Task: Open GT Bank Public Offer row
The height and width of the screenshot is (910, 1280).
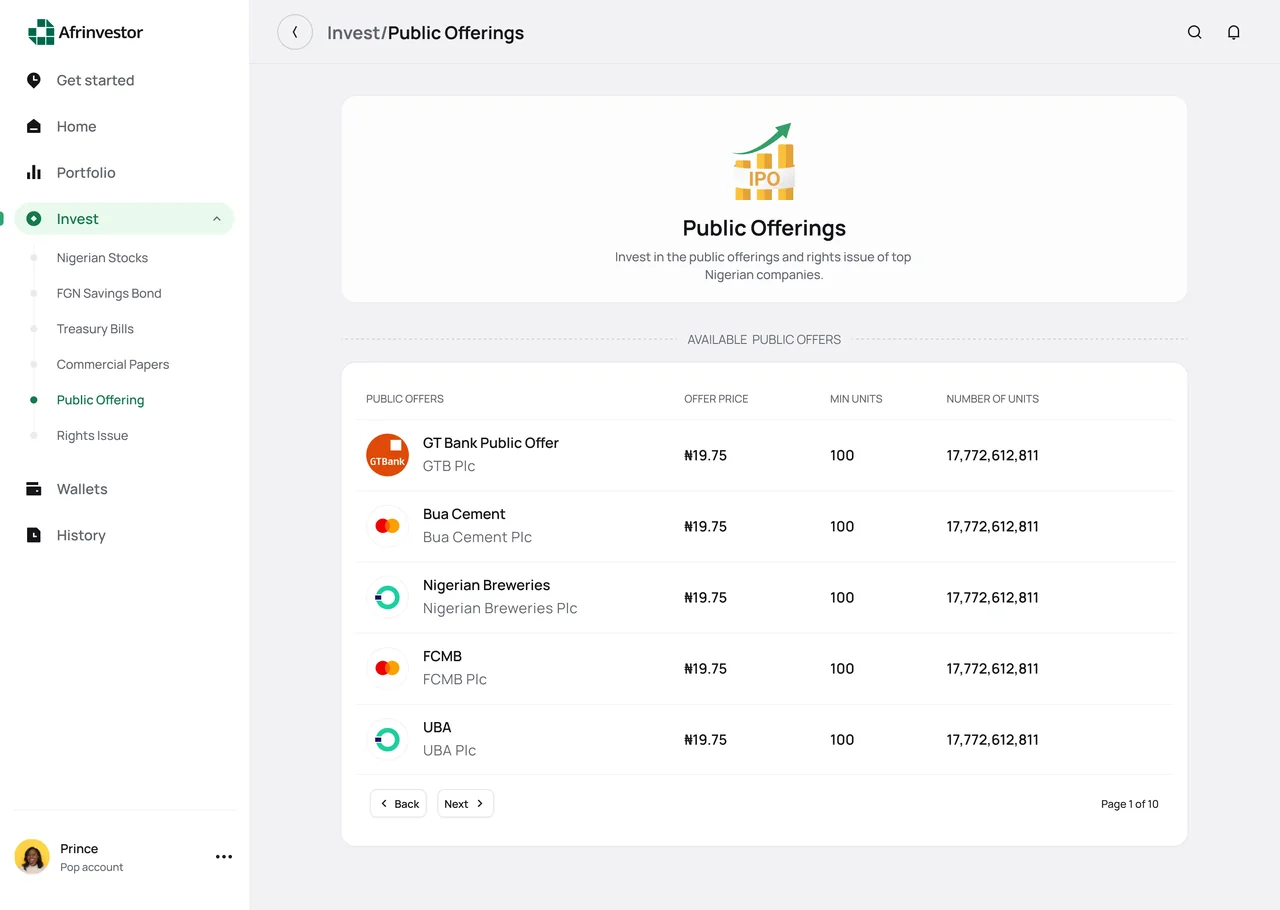Action: click(x=764, y=455)
